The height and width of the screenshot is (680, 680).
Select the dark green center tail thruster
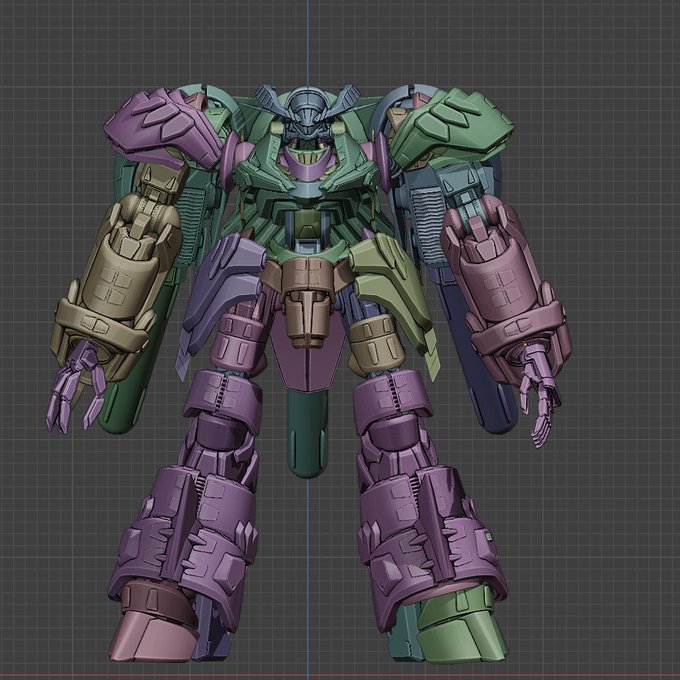coord(307,434)
